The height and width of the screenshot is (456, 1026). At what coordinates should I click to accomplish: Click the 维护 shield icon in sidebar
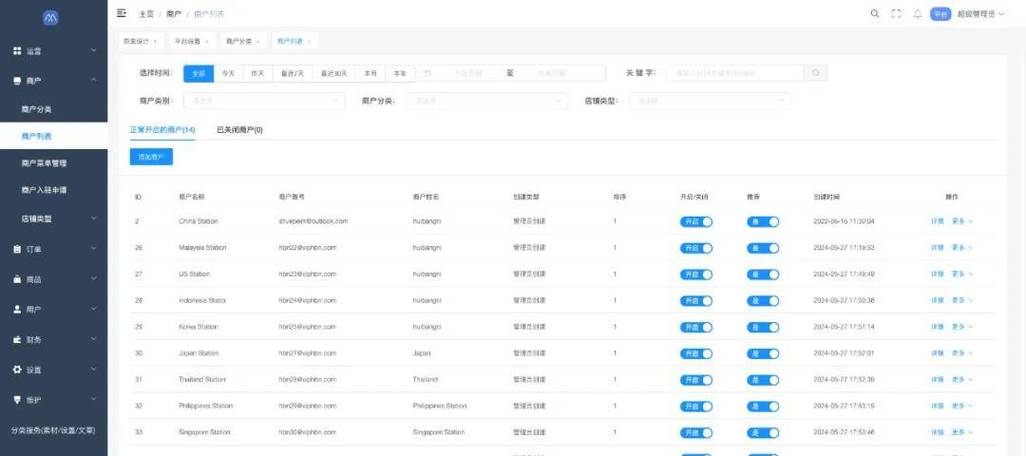18,400
